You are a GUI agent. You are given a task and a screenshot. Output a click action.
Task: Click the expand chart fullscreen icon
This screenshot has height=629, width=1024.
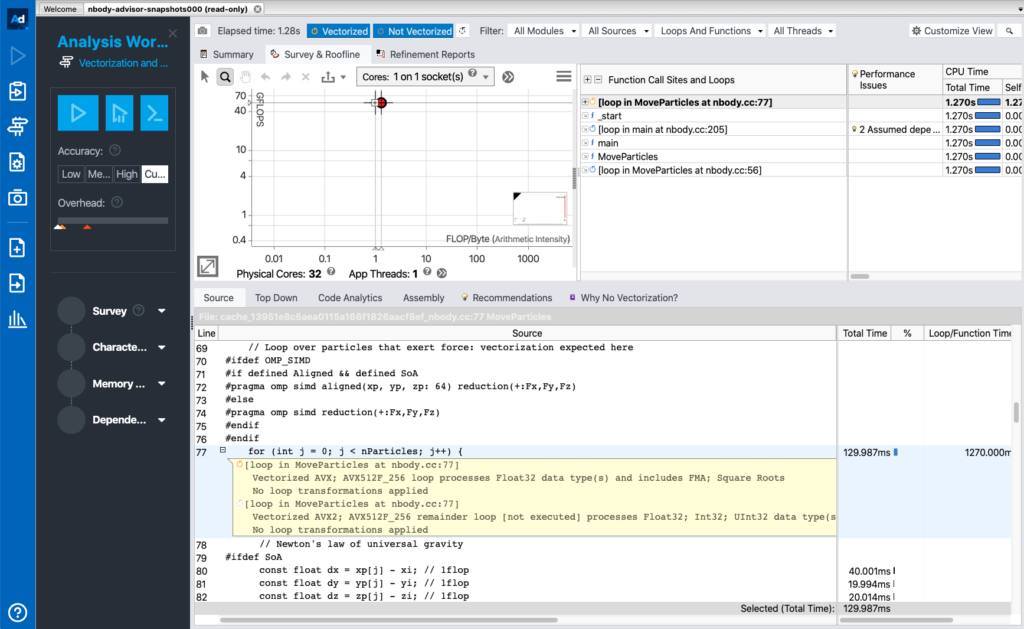[207, 266]
